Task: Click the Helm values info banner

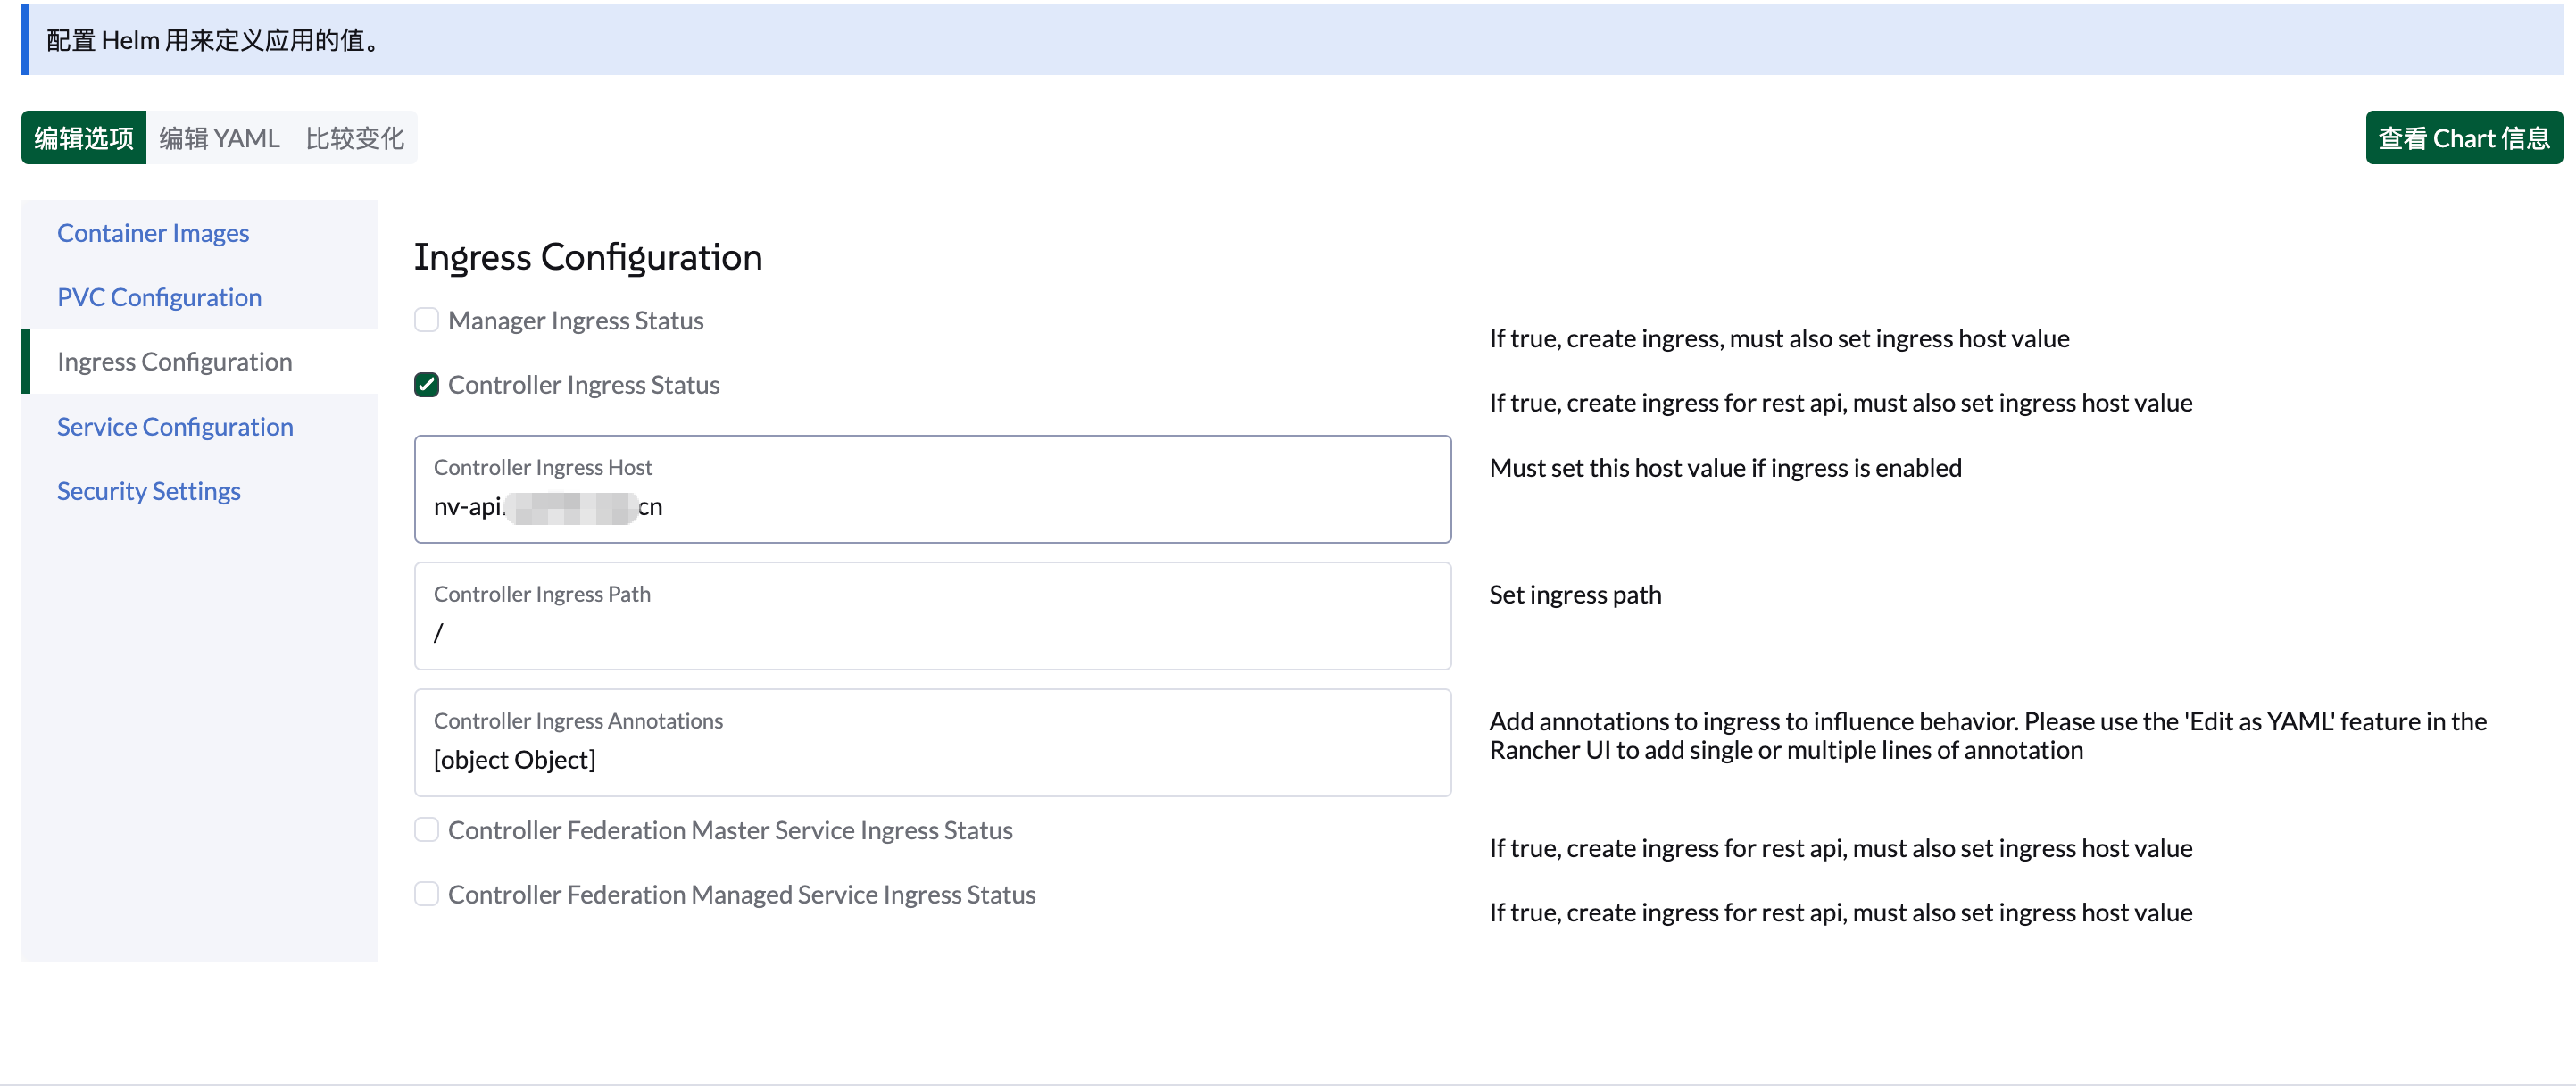Action: (1290, 40)
